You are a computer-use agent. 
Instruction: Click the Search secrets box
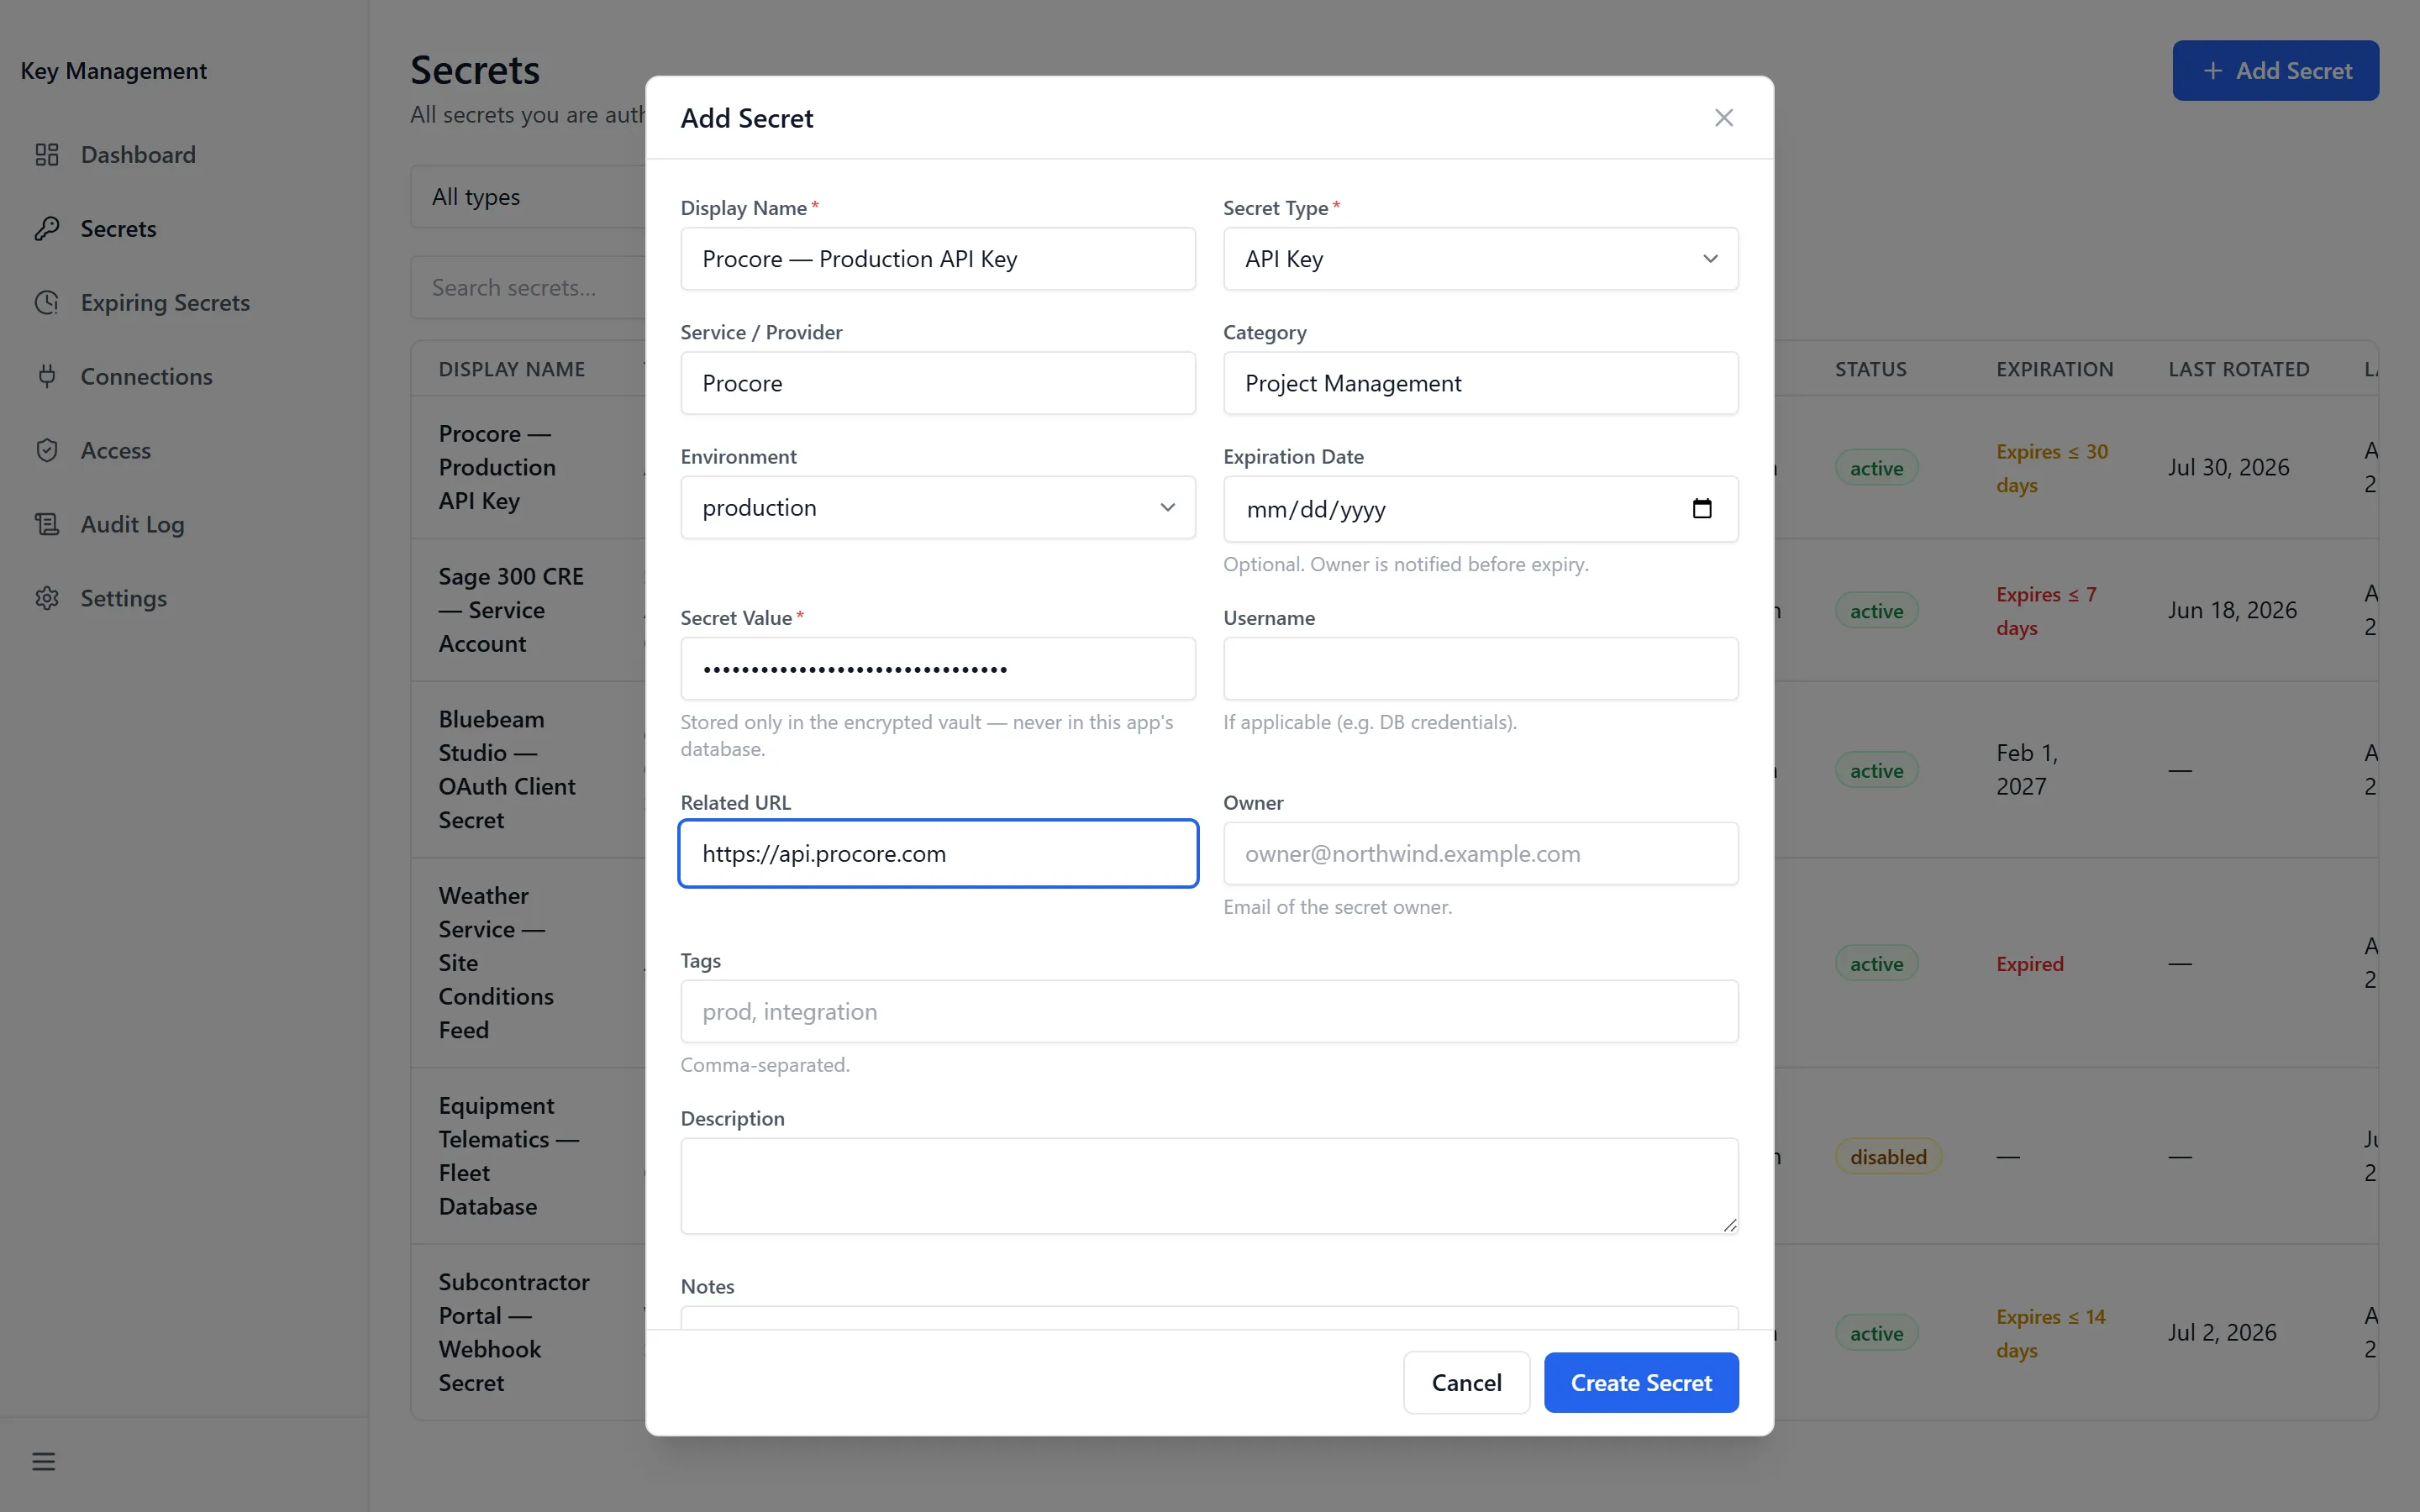[528, 288]
